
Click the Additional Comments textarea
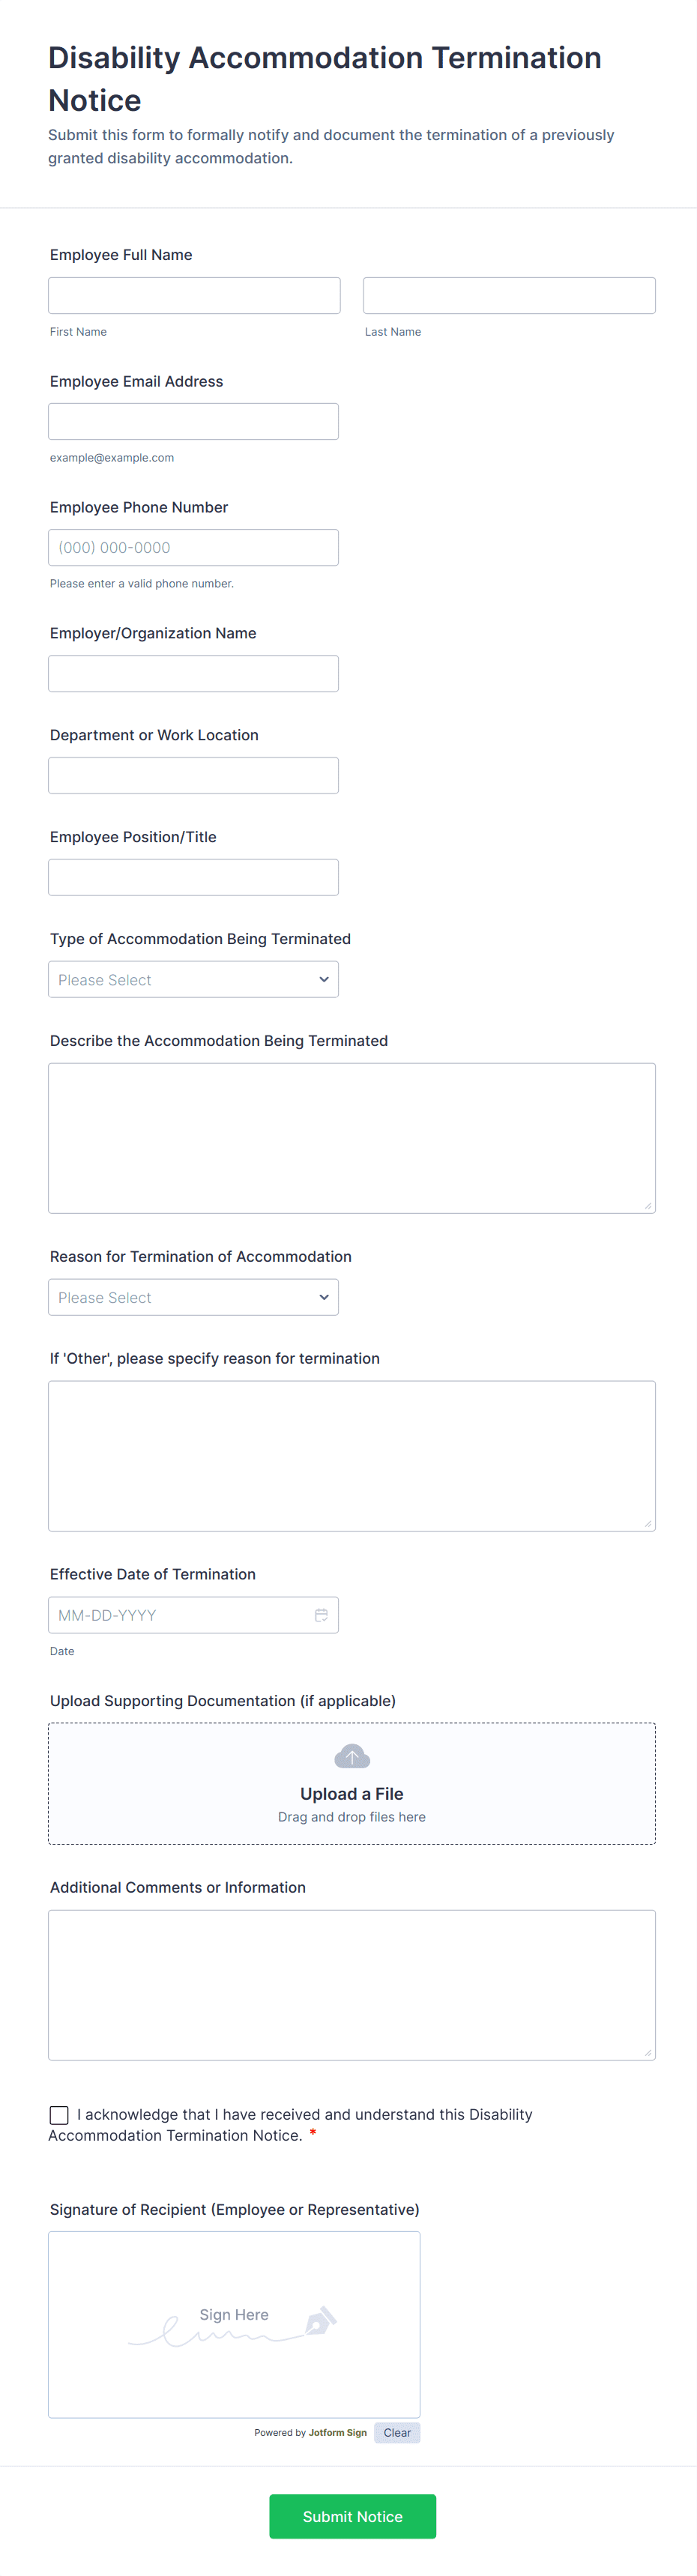pyautogui.click(x=351, y=1985)
